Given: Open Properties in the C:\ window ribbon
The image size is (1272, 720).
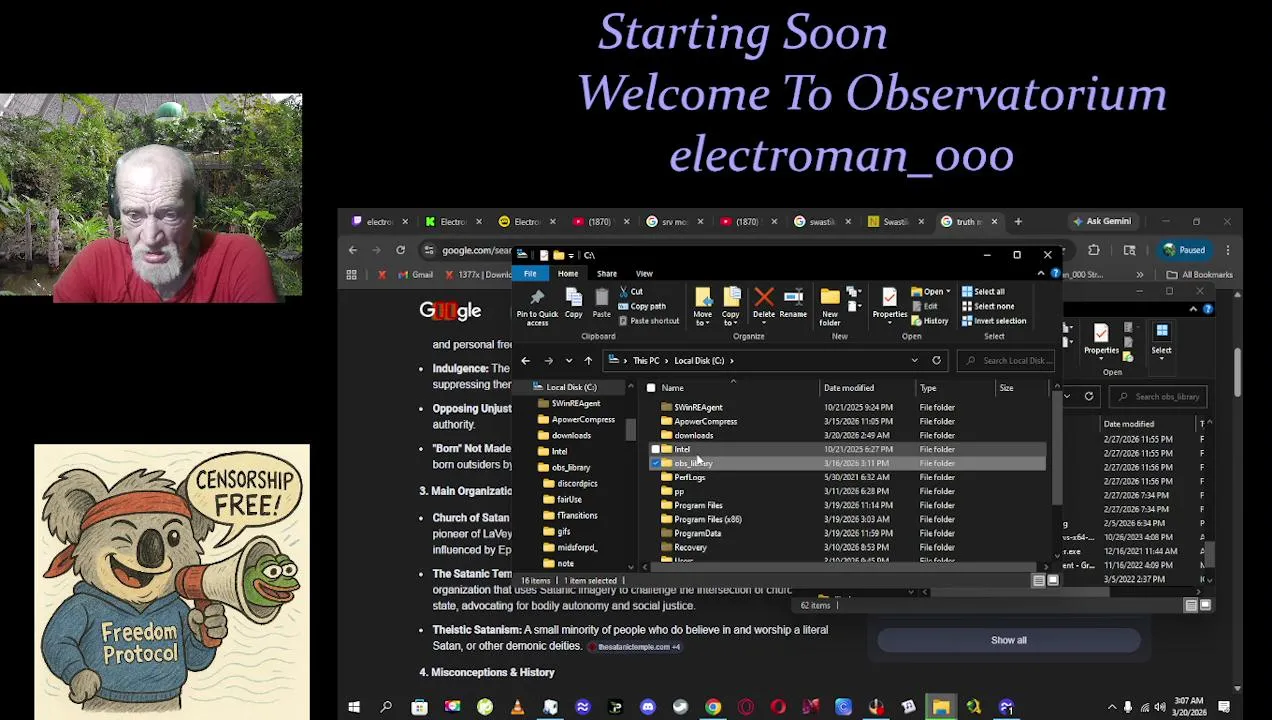Looking at the screenshot, I should pyautogui.click(x=889, y=304).
